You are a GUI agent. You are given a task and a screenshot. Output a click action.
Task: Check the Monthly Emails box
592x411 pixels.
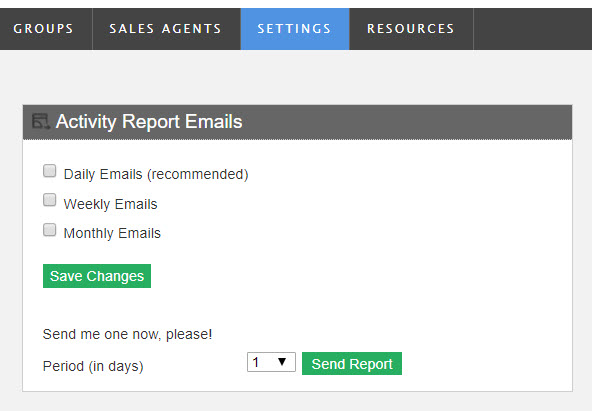pyautogui.click(x=49, y=229)
